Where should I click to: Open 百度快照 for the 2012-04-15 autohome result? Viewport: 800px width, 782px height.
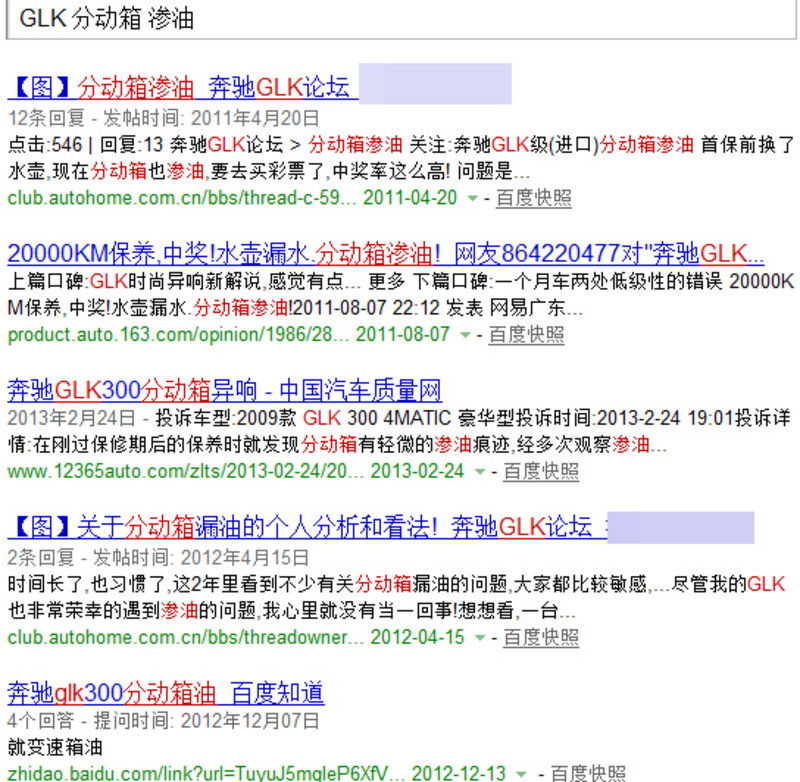click(541, 638)
